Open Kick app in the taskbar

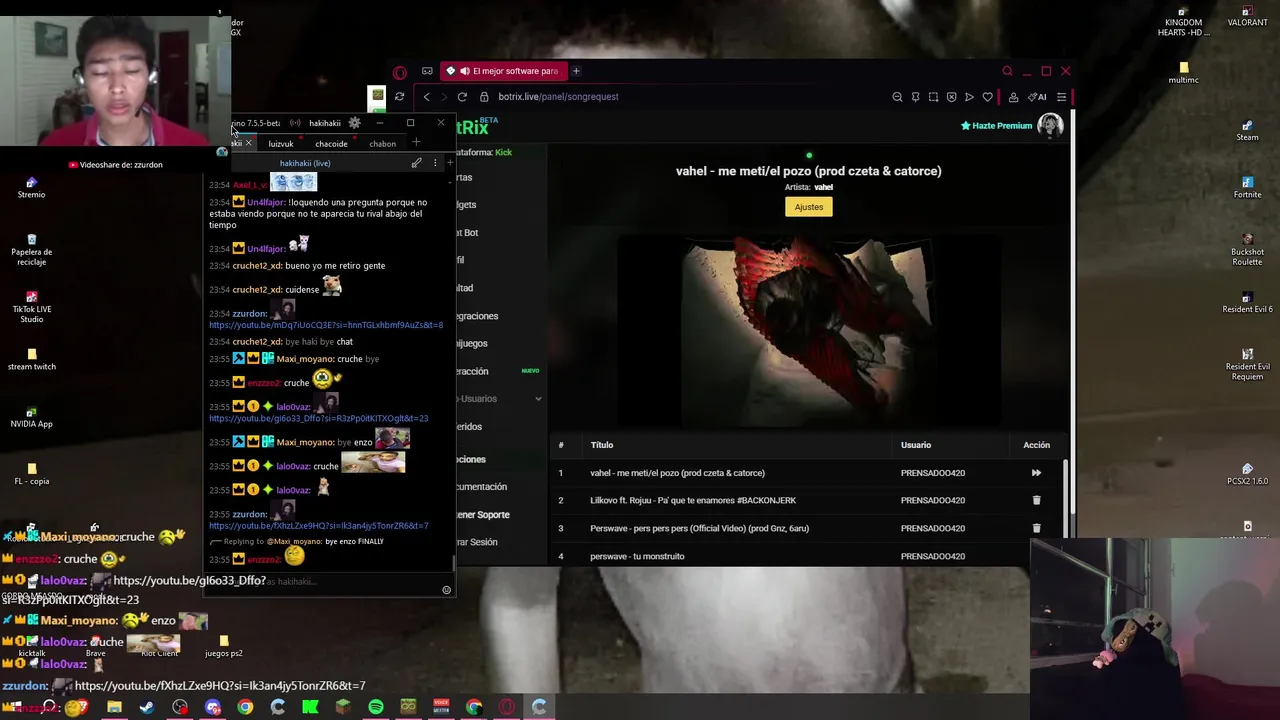(310, 707)
